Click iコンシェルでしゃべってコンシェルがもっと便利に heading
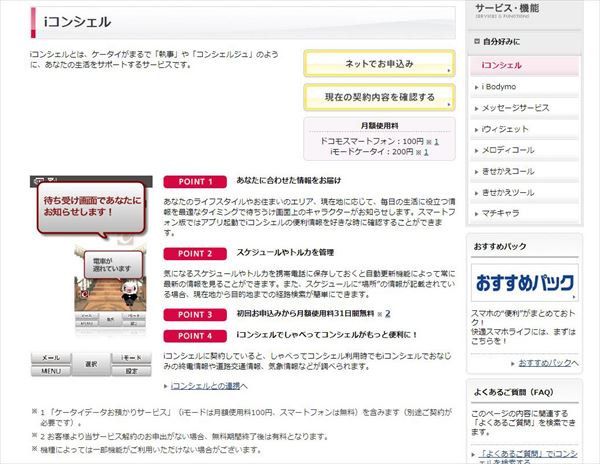Viewport: 600px width, 464px height. (x=327, y=335)
